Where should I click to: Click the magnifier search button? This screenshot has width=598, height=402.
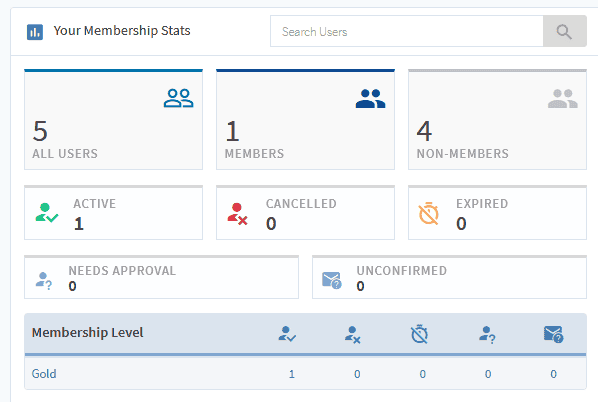(564, 31)
